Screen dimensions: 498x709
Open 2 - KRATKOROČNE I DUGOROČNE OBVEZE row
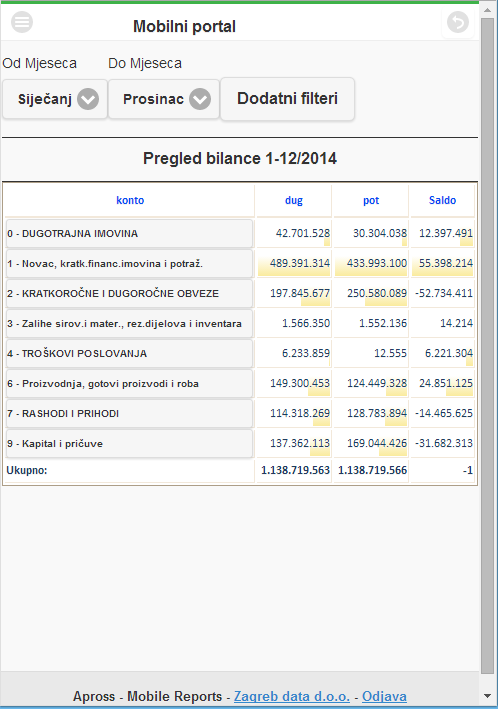[129, 293]
